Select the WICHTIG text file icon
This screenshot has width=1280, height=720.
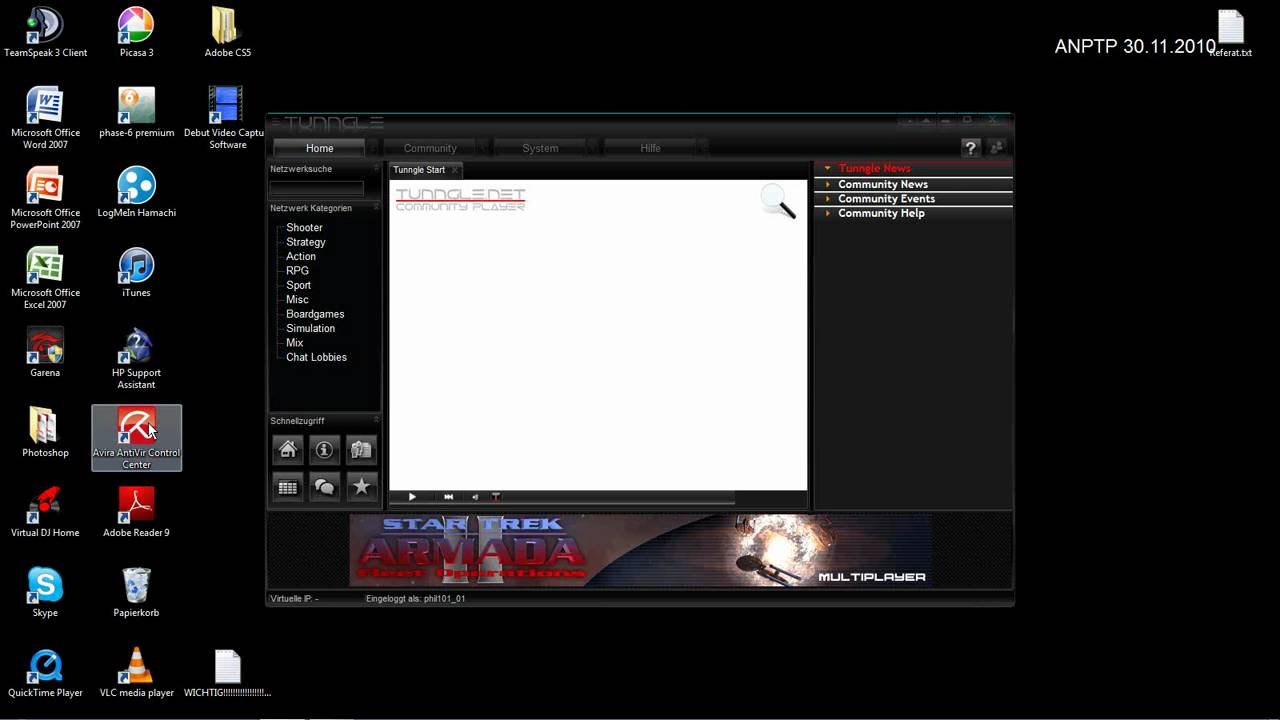pyautogui.click(x=227, y=672)
